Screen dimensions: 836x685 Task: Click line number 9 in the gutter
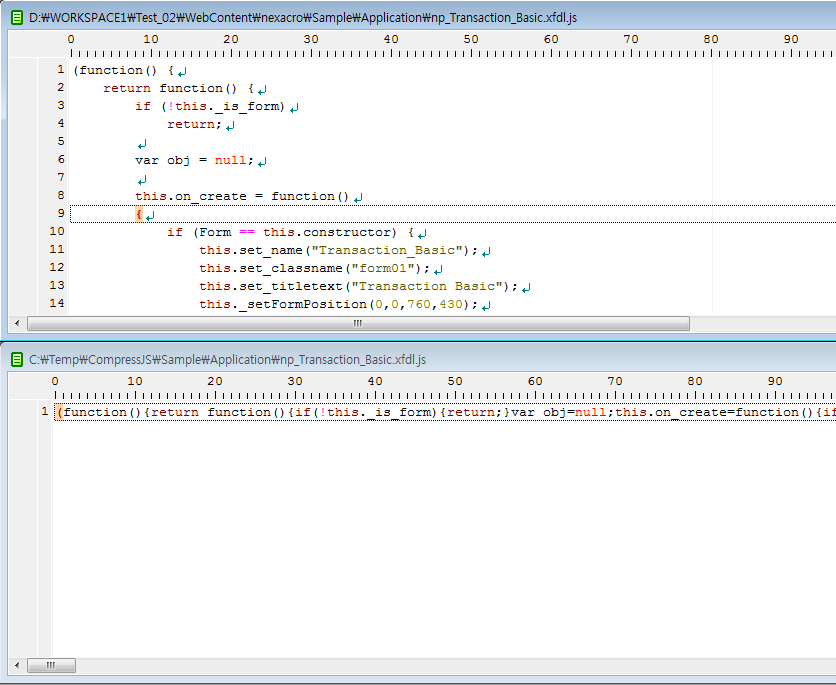61,213
